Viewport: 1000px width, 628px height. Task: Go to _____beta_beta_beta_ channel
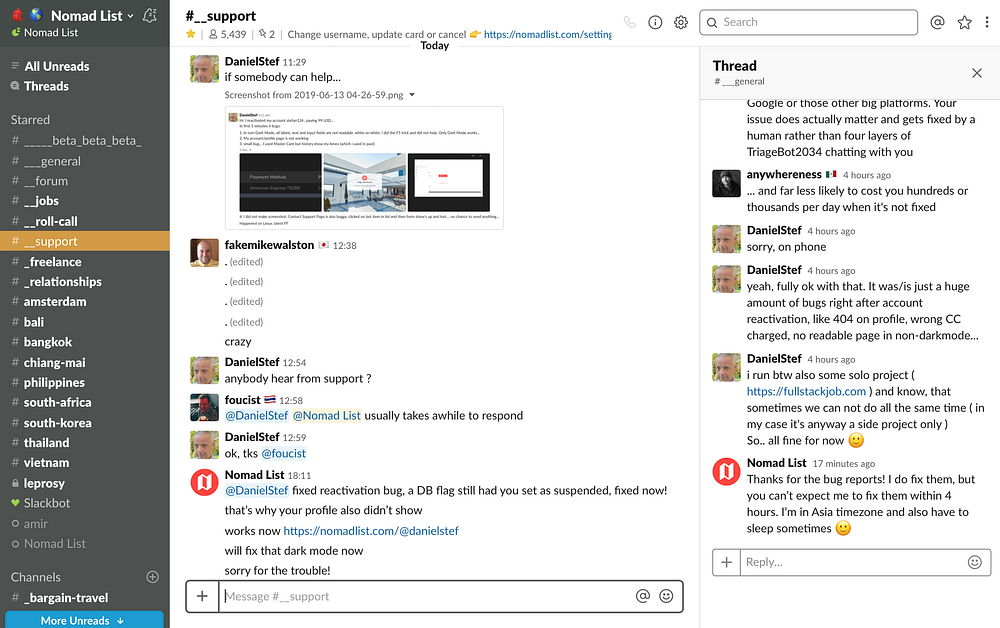point(85,141)
